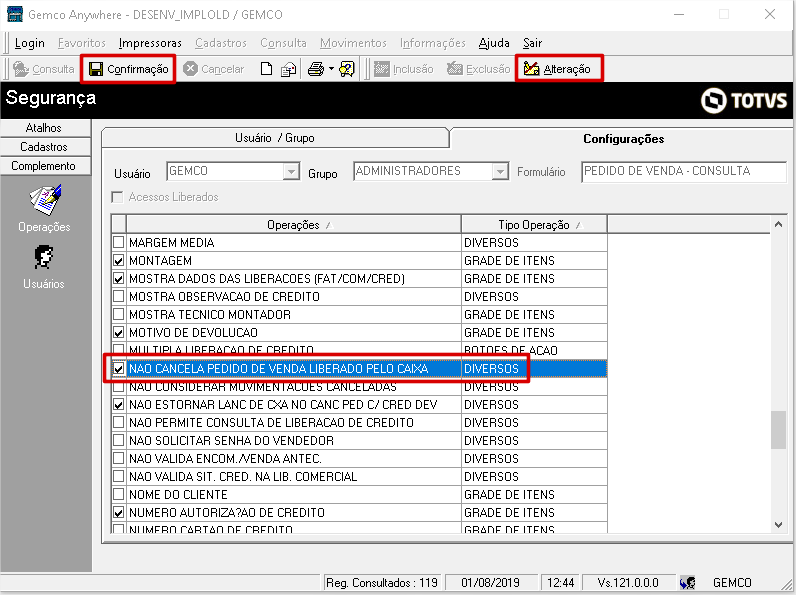Screen dimensions: 796x595
Task: Toggle NAO CANCELA PEDIDO DE VENDA checkbox
Action: [x=118, y=368]
